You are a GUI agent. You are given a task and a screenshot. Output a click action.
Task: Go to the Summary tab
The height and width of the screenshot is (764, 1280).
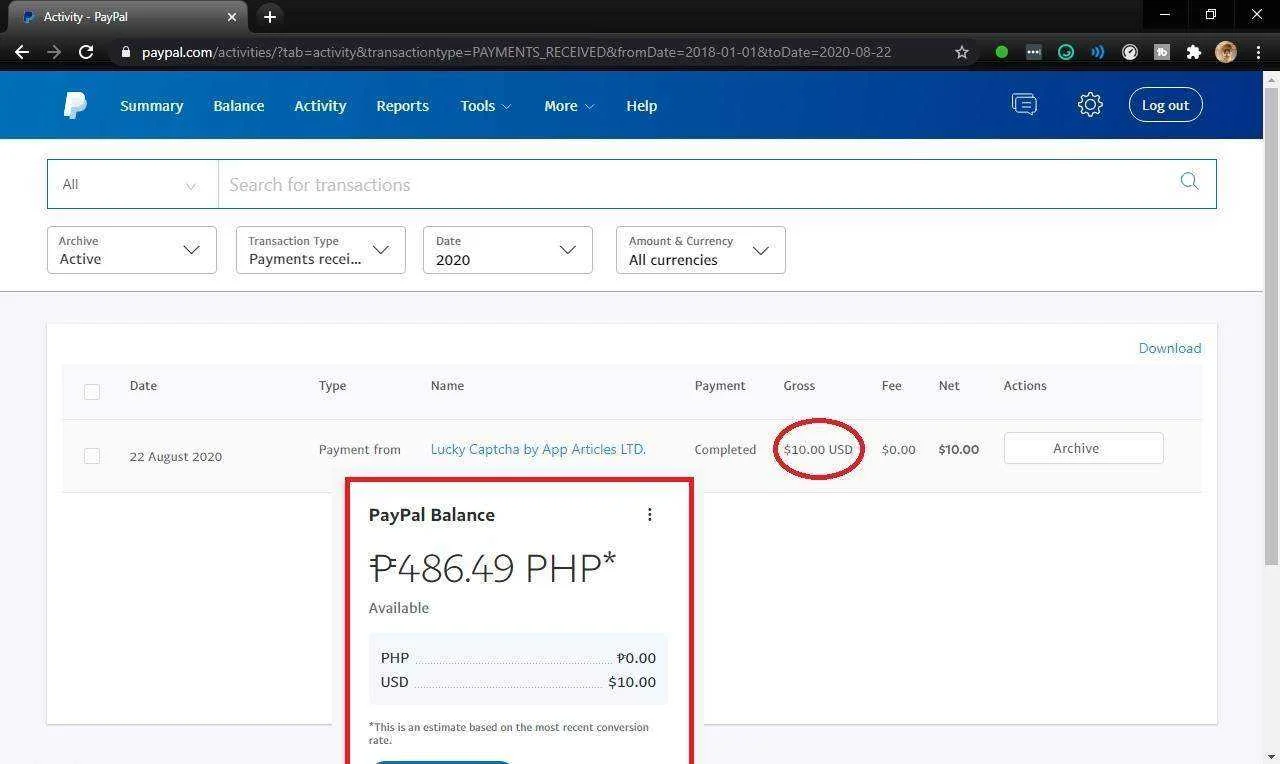[x=152, y=106]
